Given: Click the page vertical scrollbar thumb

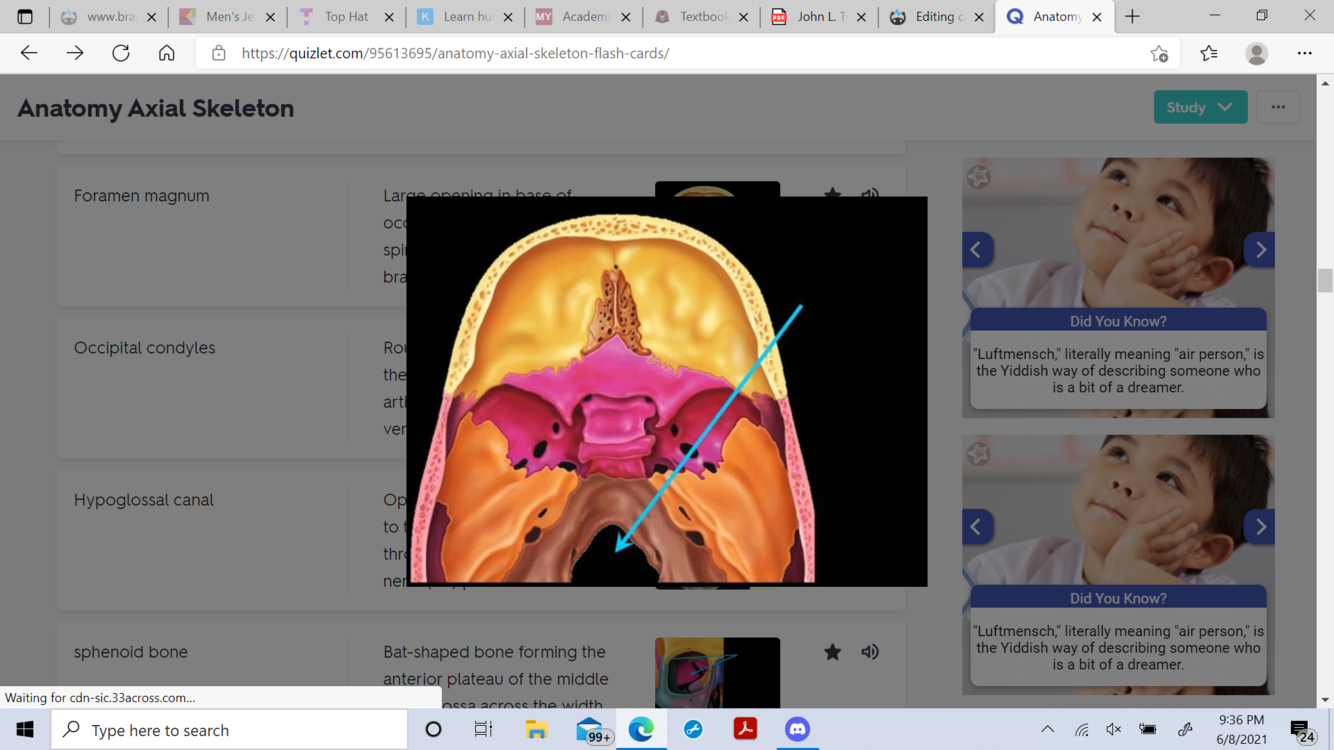Looking at the screenshot, I should point(1325,280).
